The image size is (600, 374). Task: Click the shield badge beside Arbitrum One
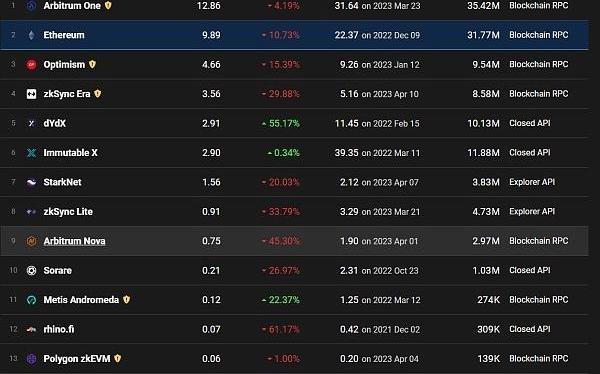108,5
